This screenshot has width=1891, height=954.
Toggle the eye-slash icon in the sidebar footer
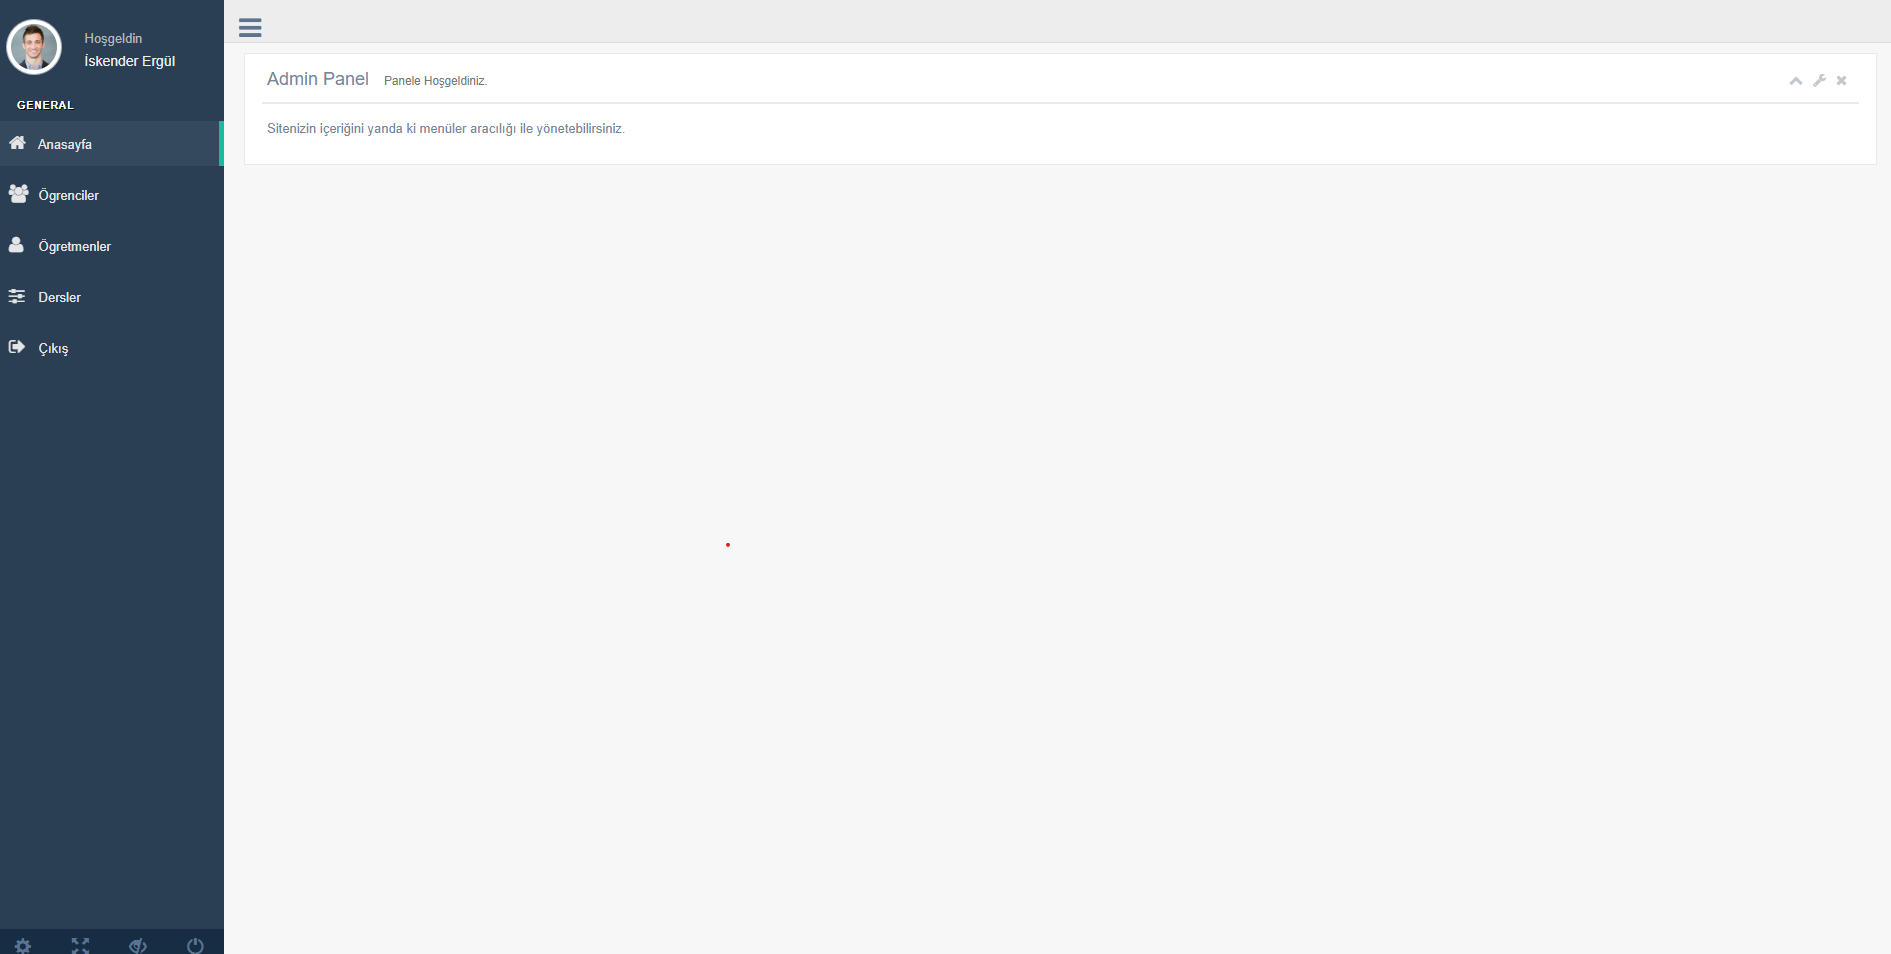[x=138, y=945]
